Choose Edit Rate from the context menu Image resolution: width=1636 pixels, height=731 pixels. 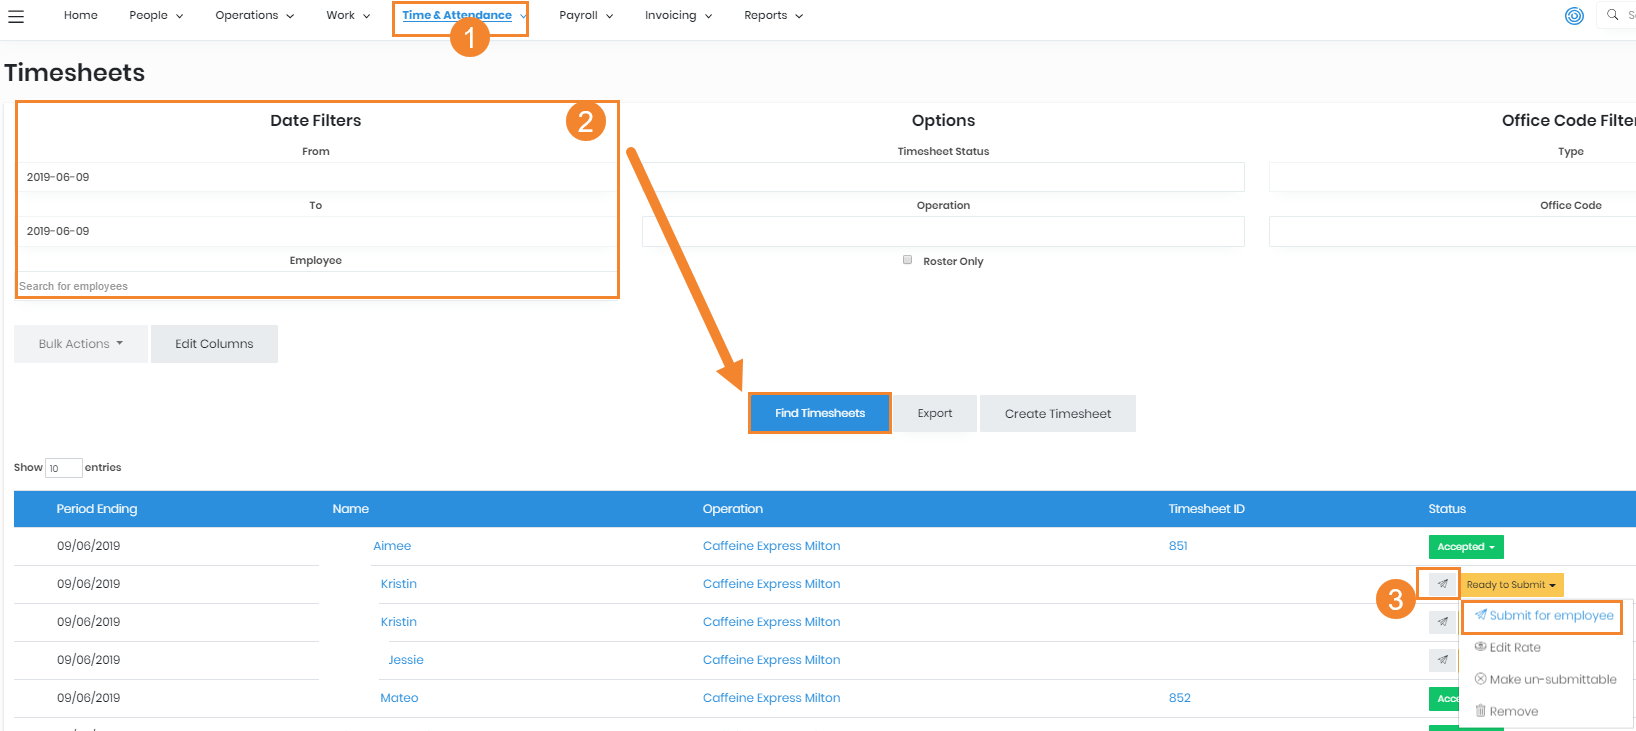[x=1514, y=647]
